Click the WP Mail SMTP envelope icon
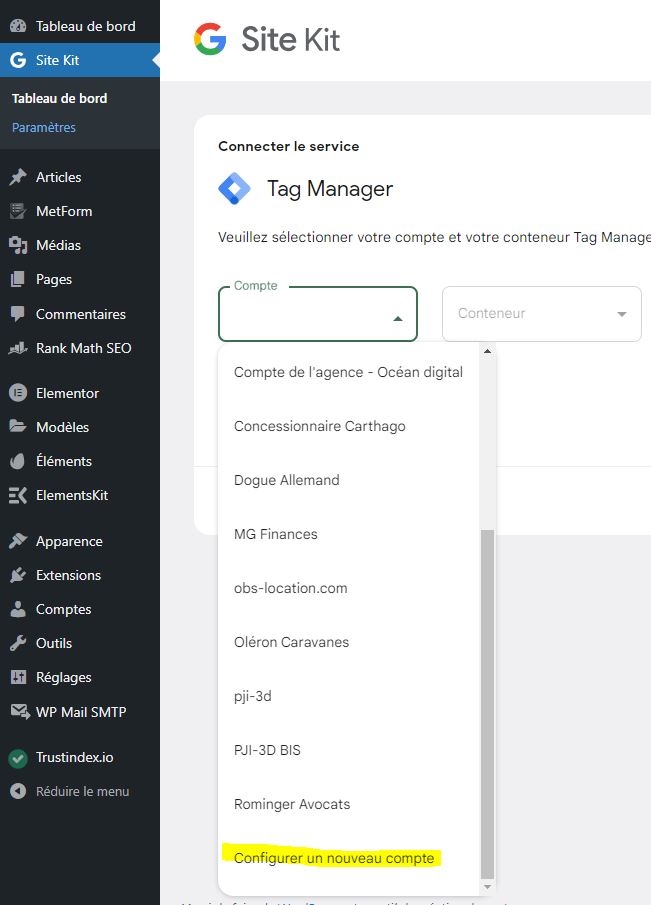Screen dimensions: 651x905 click(x=17, y=712)
